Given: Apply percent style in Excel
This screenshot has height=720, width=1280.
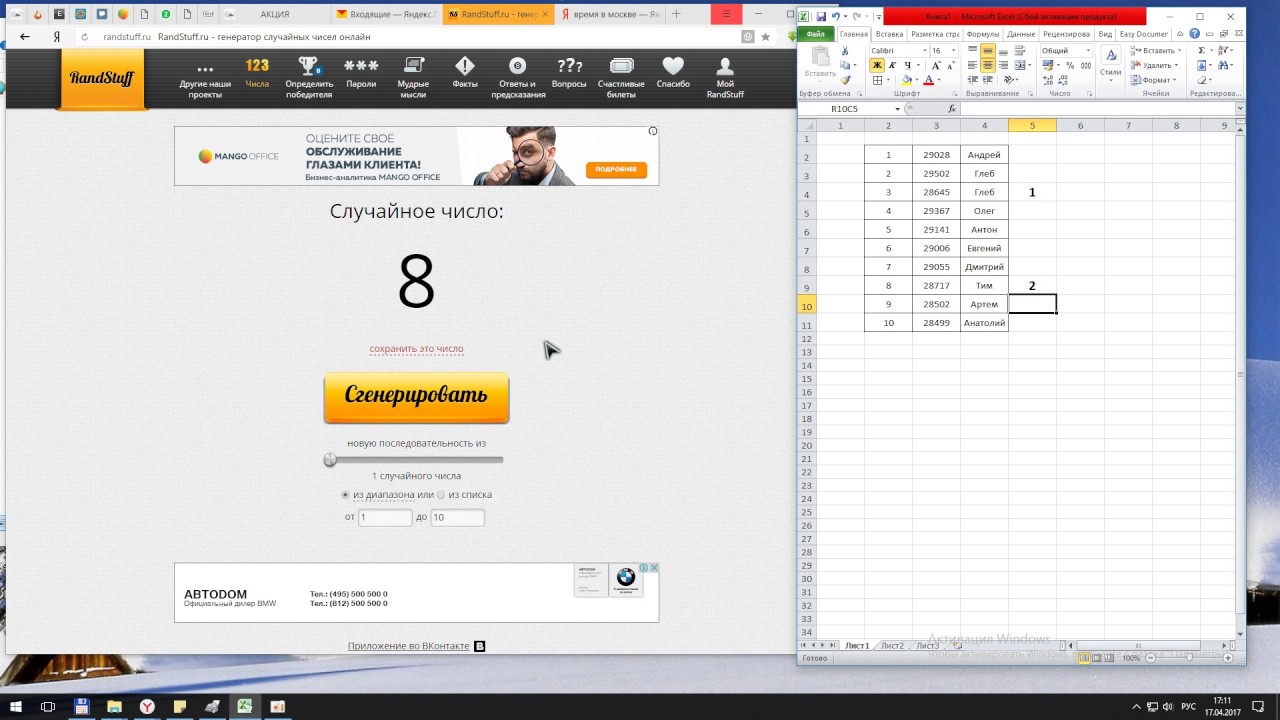Looking at the screenshot, I should (1070, 65).
